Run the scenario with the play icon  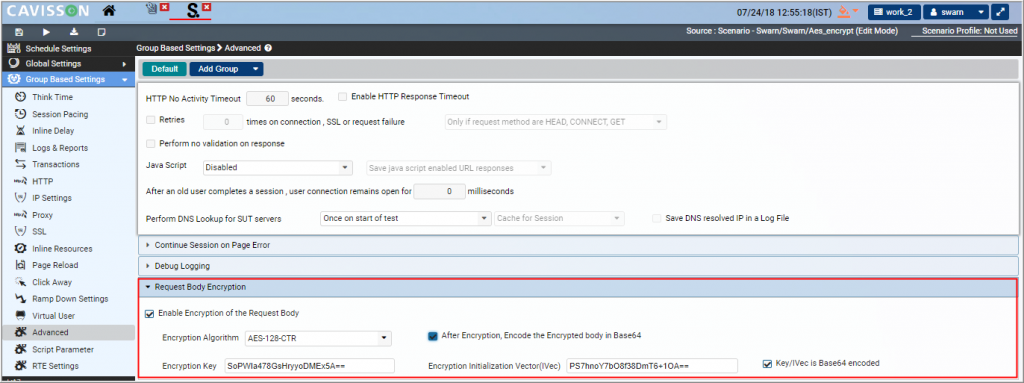46,32
